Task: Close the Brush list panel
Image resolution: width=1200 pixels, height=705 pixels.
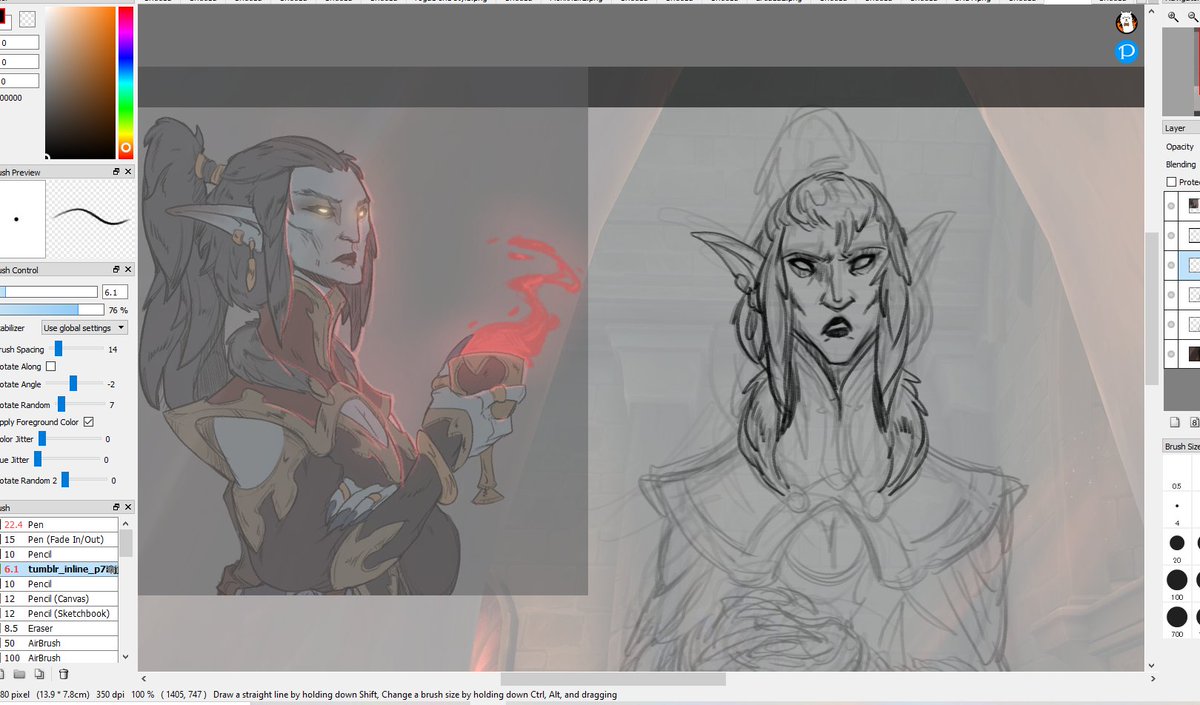Action: point(128,508)
